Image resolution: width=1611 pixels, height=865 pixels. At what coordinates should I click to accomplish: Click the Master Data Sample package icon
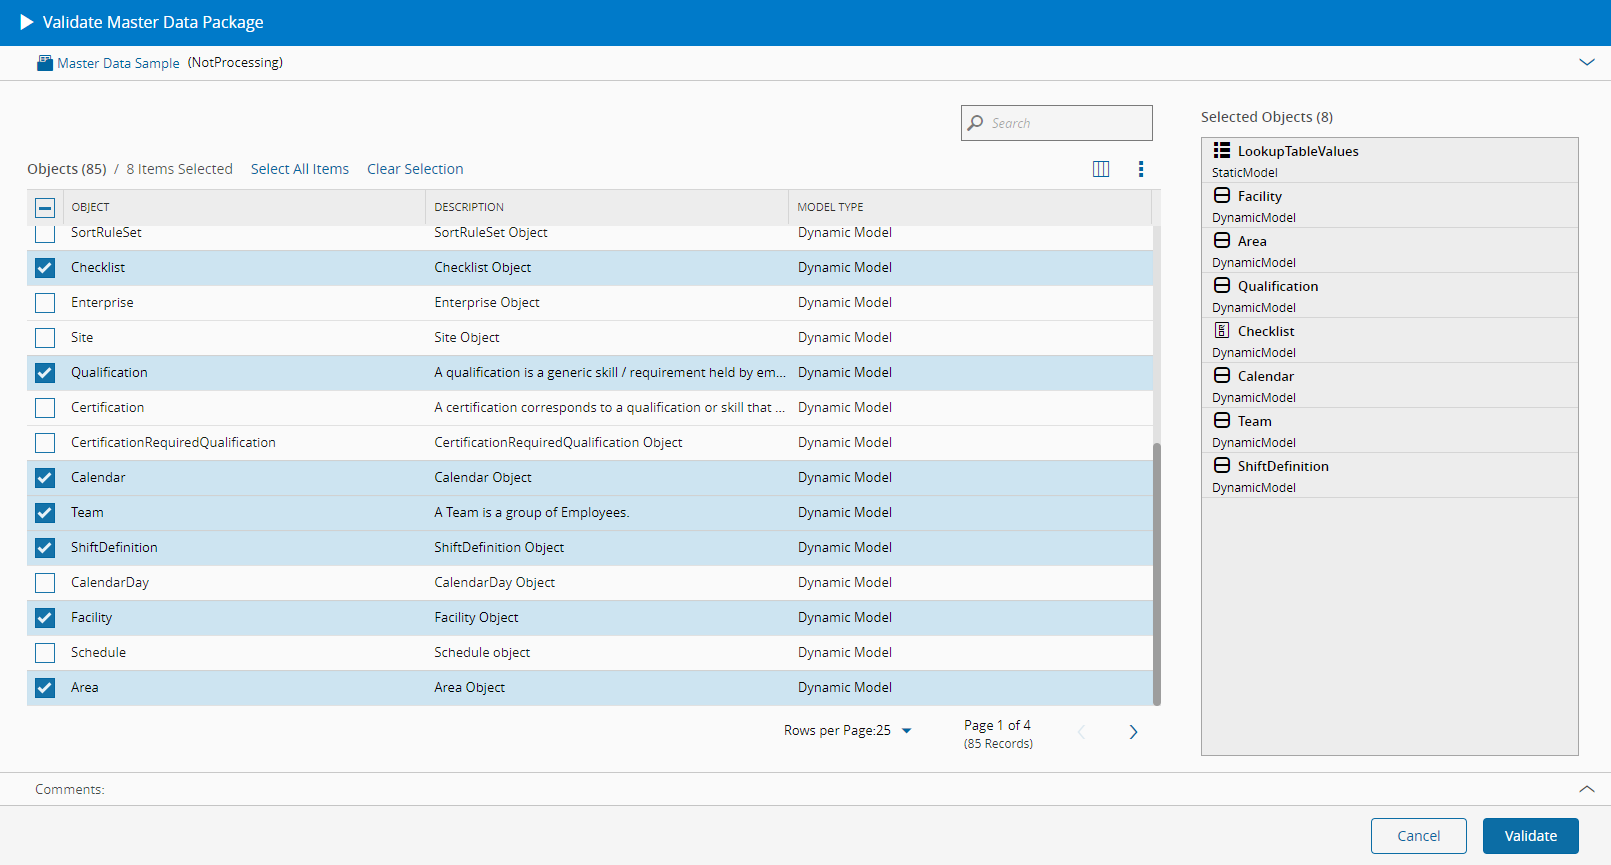pyautogui.click(x=45, y=63)
